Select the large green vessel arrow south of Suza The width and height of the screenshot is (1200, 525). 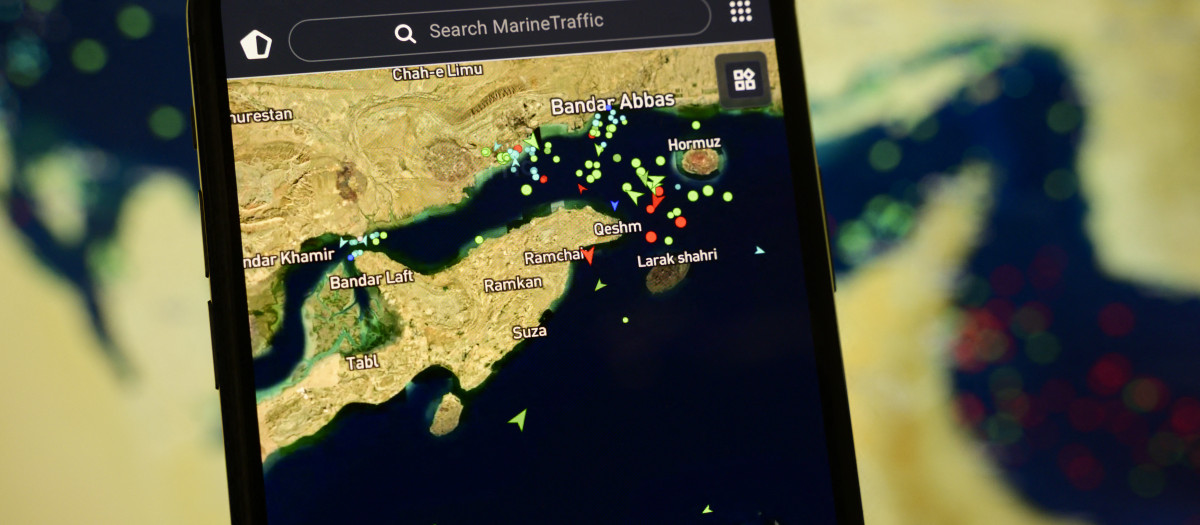click(x=518, y=419)
